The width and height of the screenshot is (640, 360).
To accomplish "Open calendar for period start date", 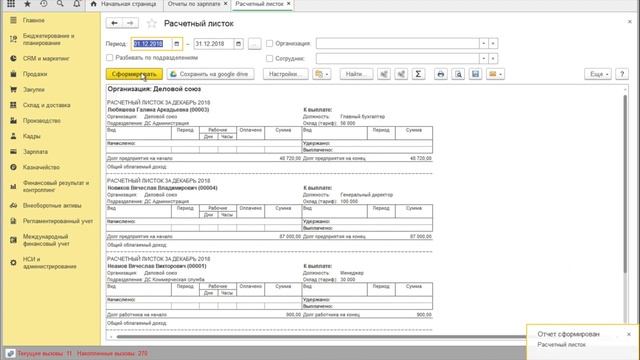I will click(177, 44).
